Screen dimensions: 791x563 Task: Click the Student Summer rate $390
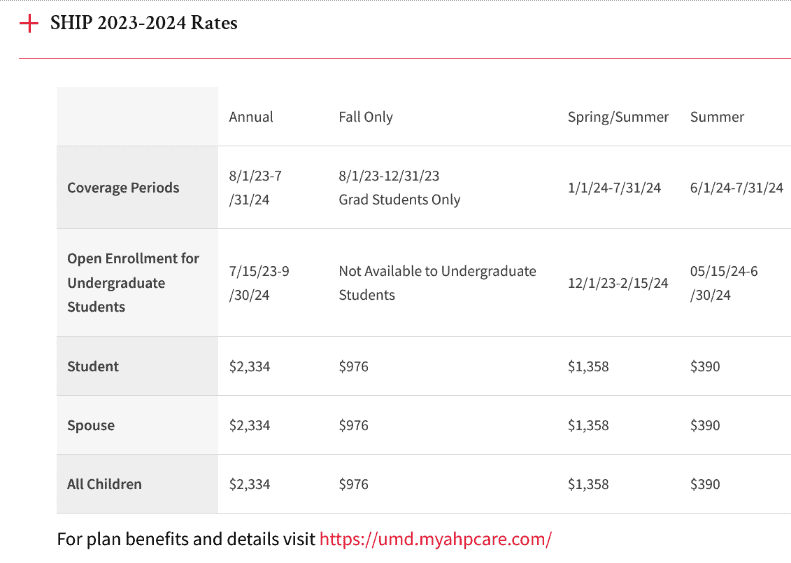[x=705, y=367]
